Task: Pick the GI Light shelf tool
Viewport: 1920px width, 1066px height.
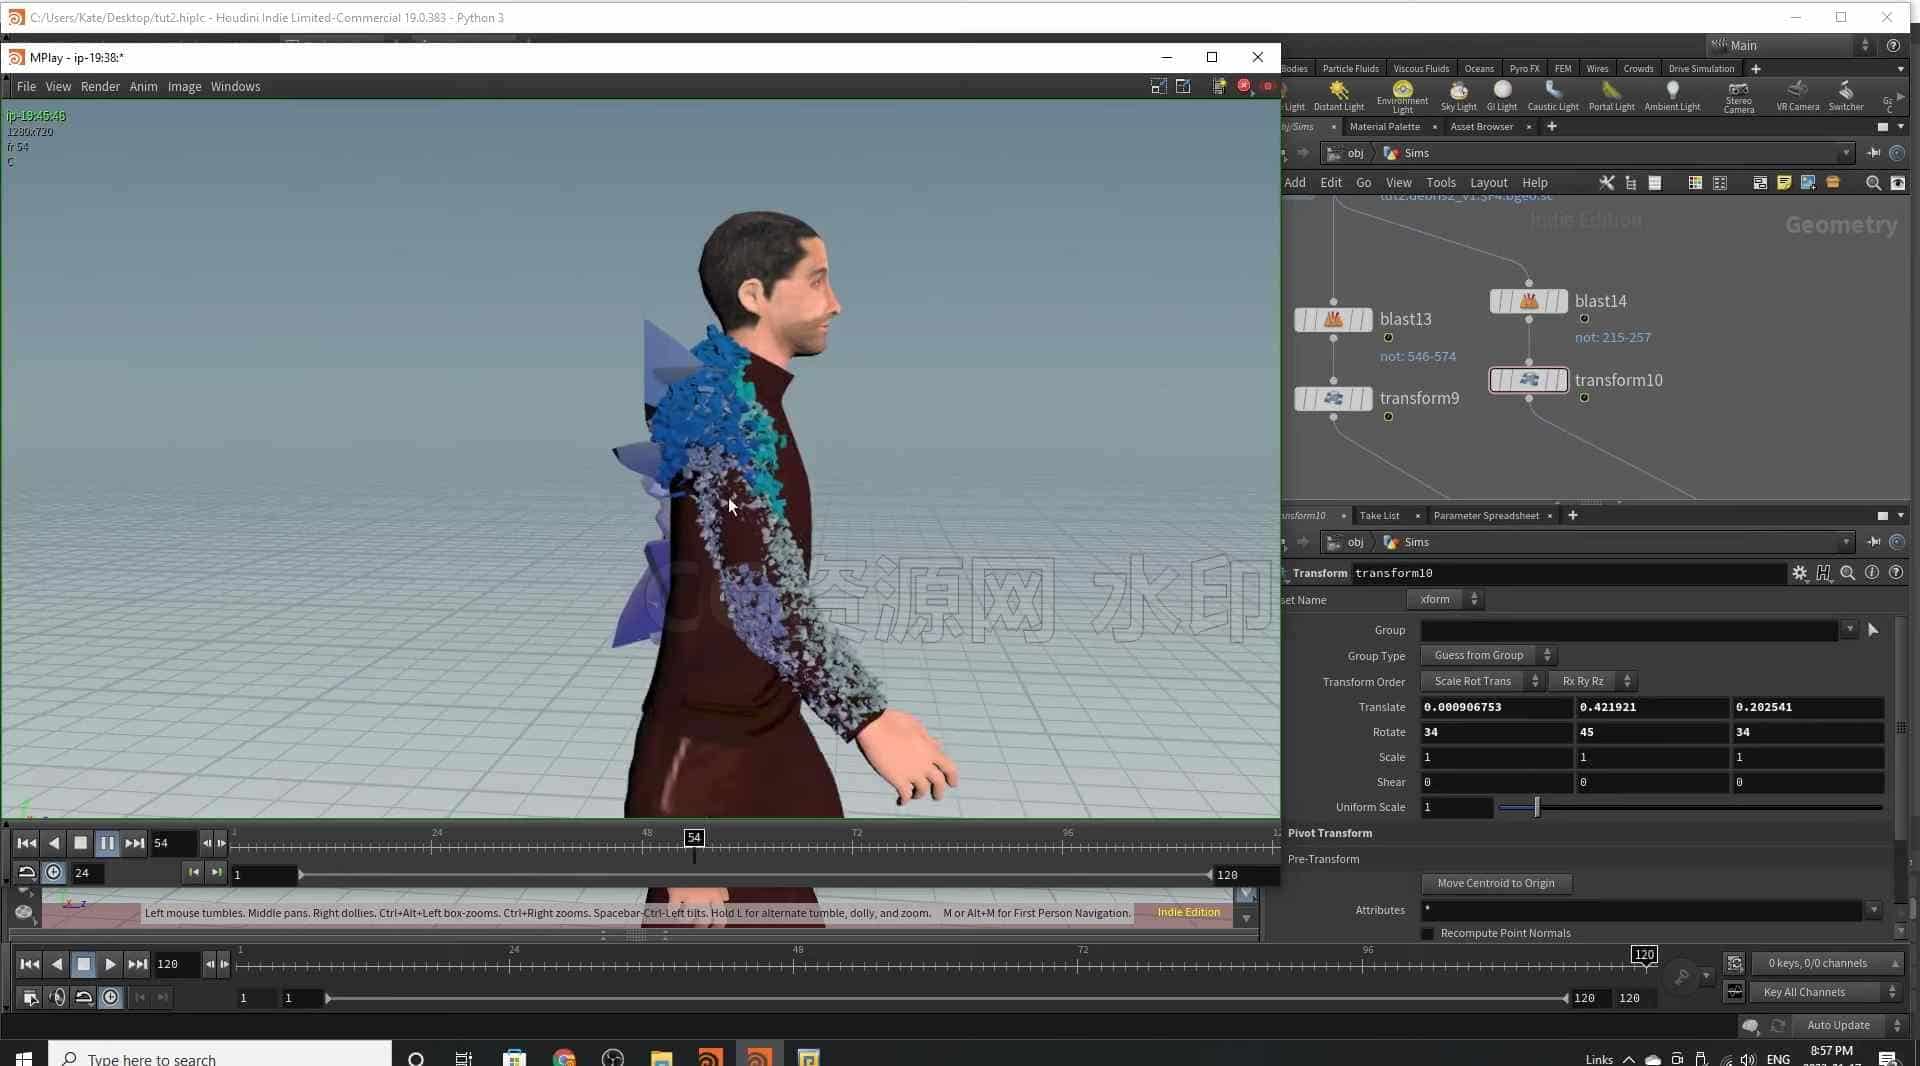Action: coord(1501,96)
